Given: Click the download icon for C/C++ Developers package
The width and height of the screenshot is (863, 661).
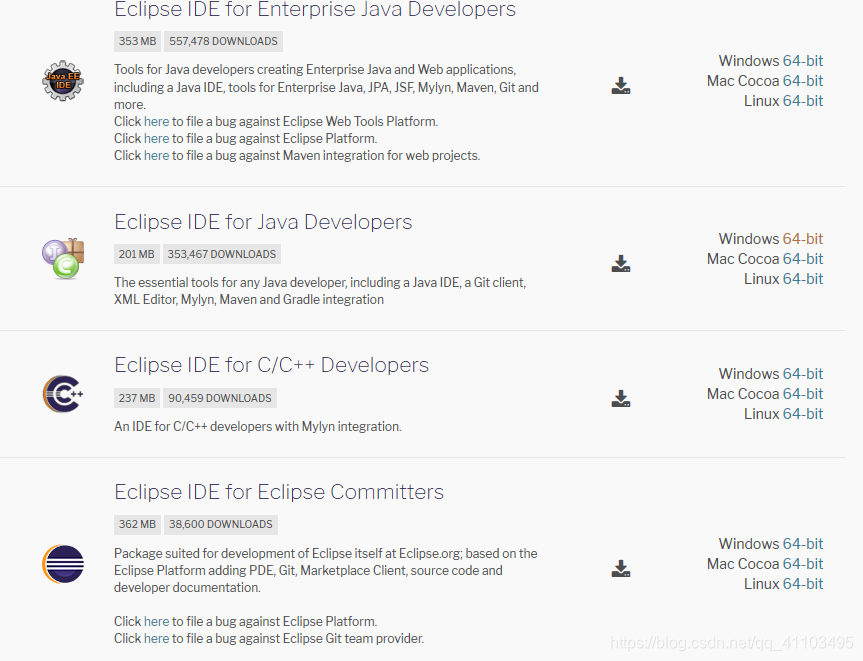Looking at the screenshot, I should [x=620, y=399].
